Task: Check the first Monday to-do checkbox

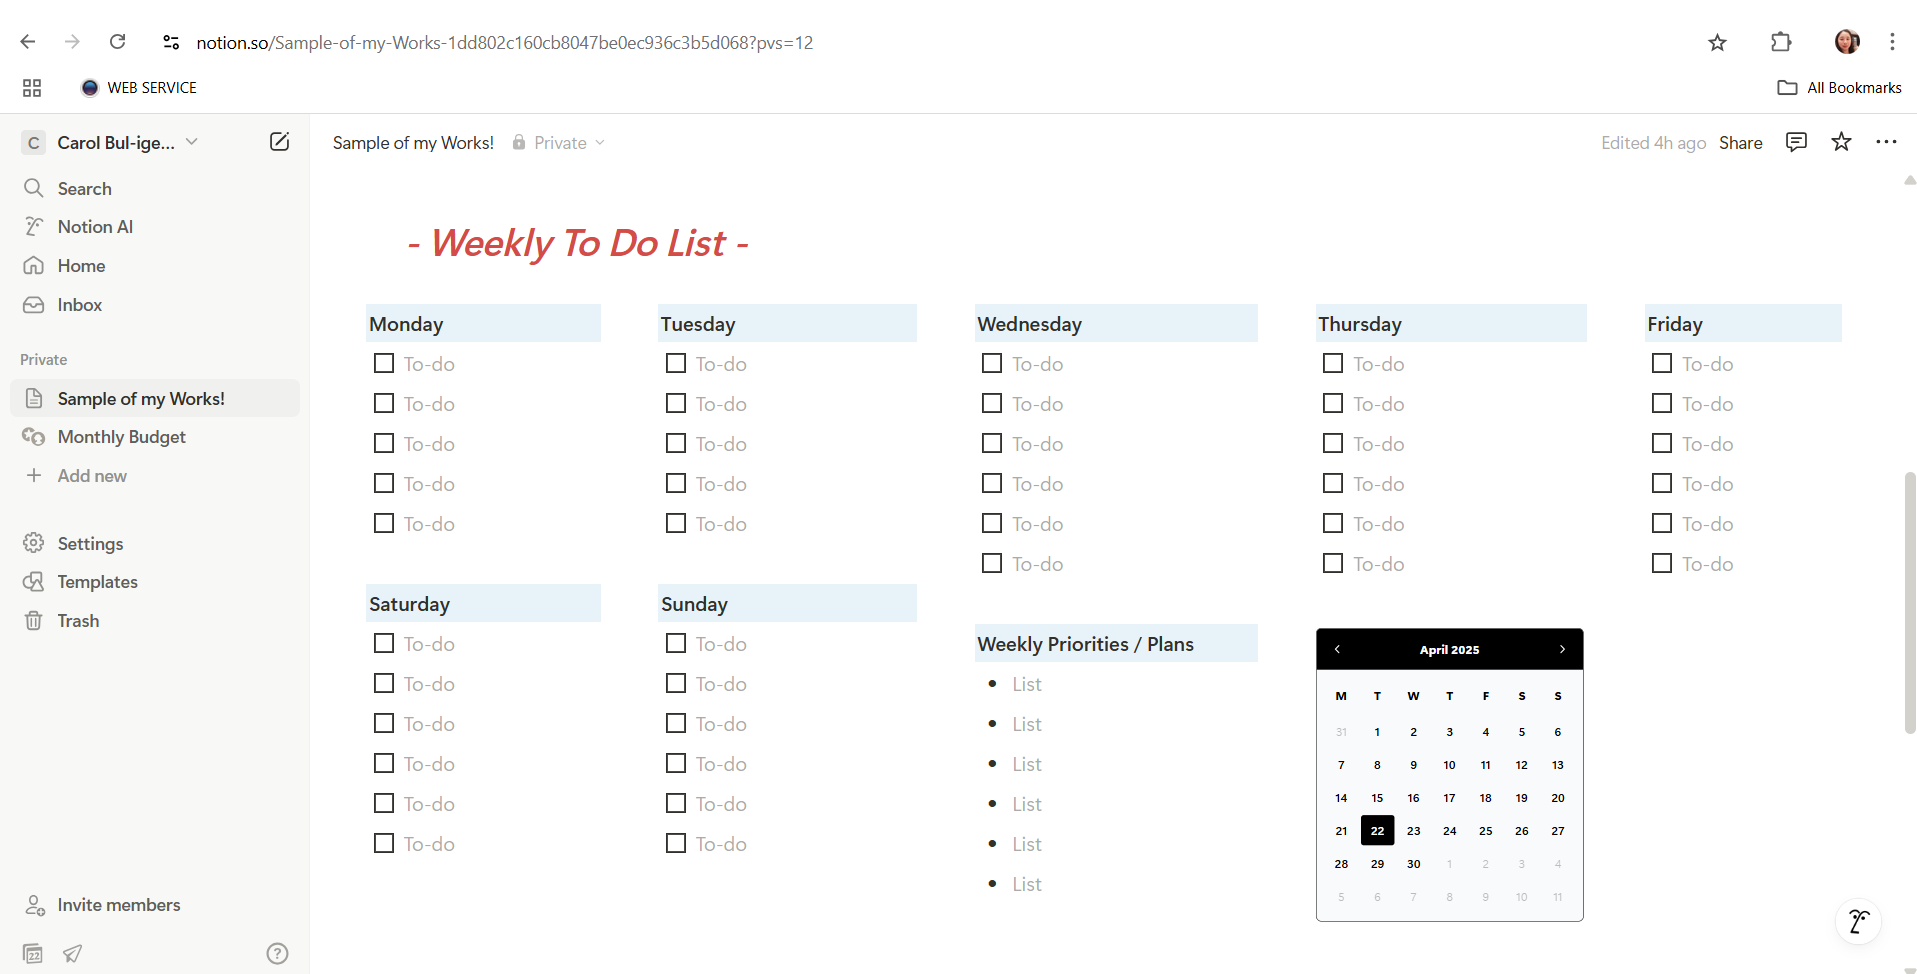Action: pyautogui.click(x=384, y=363)
